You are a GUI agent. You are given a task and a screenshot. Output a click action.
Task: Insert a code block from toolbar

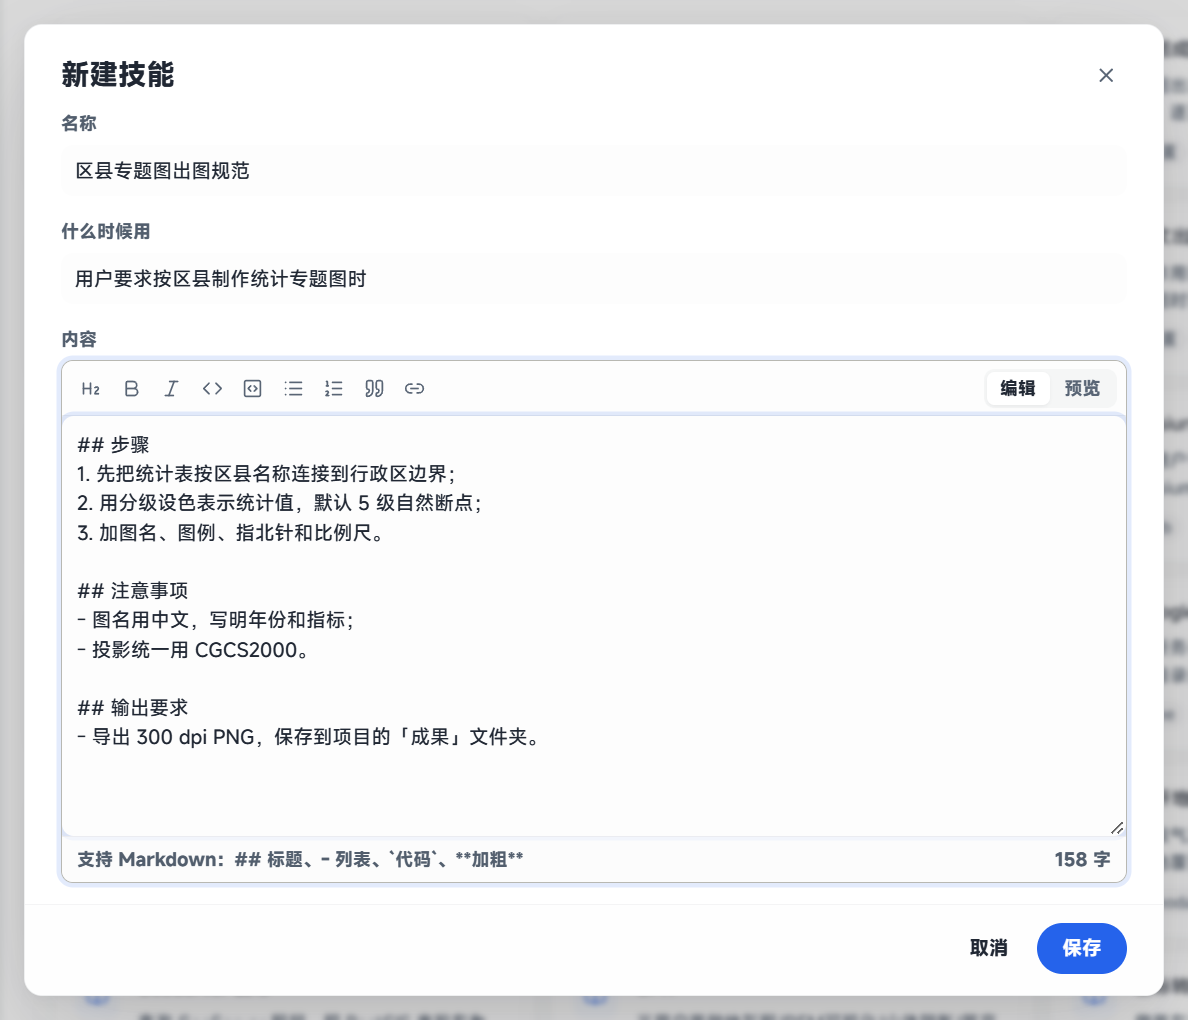click(x=252, y=389)
